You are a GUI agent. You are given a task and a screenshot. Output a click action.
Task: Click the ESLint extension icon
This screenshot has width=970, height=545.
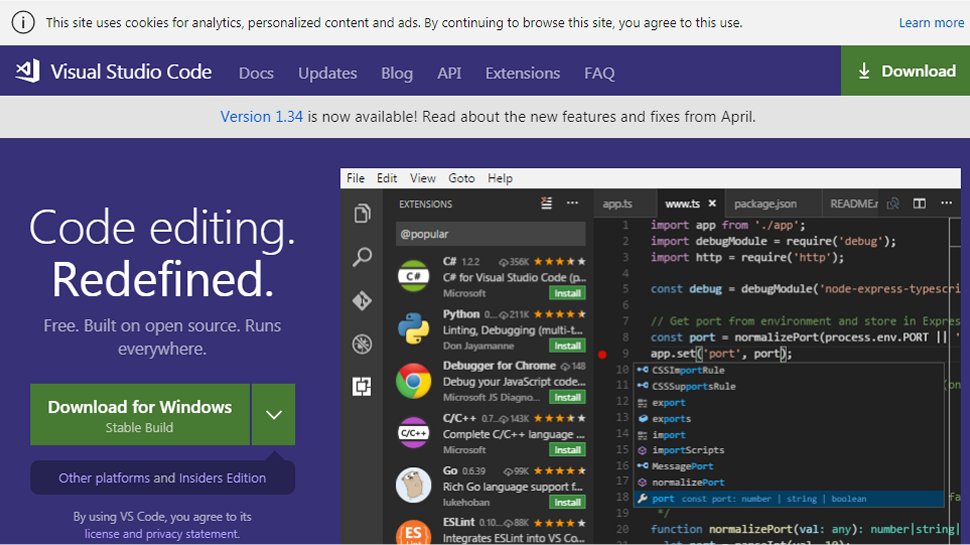(x=413, y=533)
